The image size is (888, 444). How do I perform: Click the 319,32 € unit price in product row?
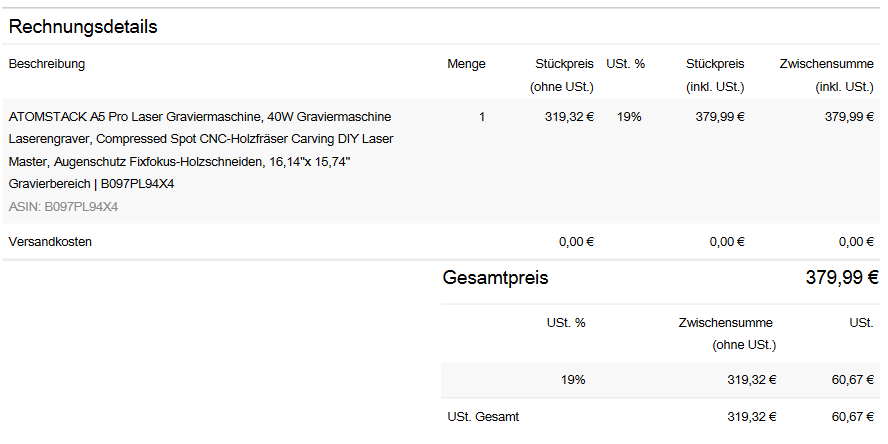coord(569,117)
